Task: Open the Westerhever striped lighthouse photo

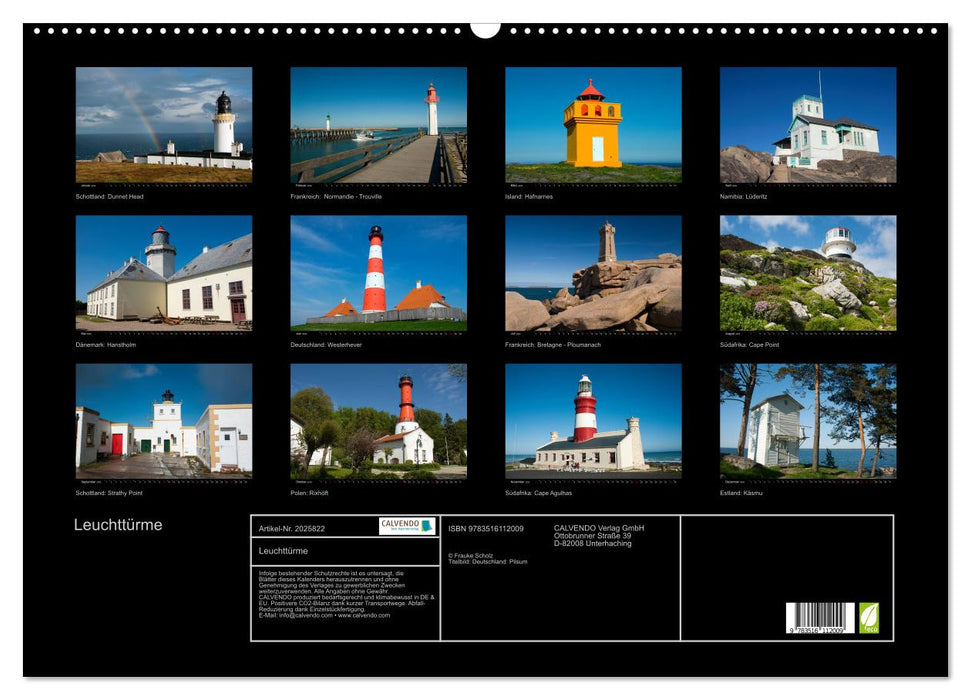Action: pyautogui.click(x=378, y=273)
